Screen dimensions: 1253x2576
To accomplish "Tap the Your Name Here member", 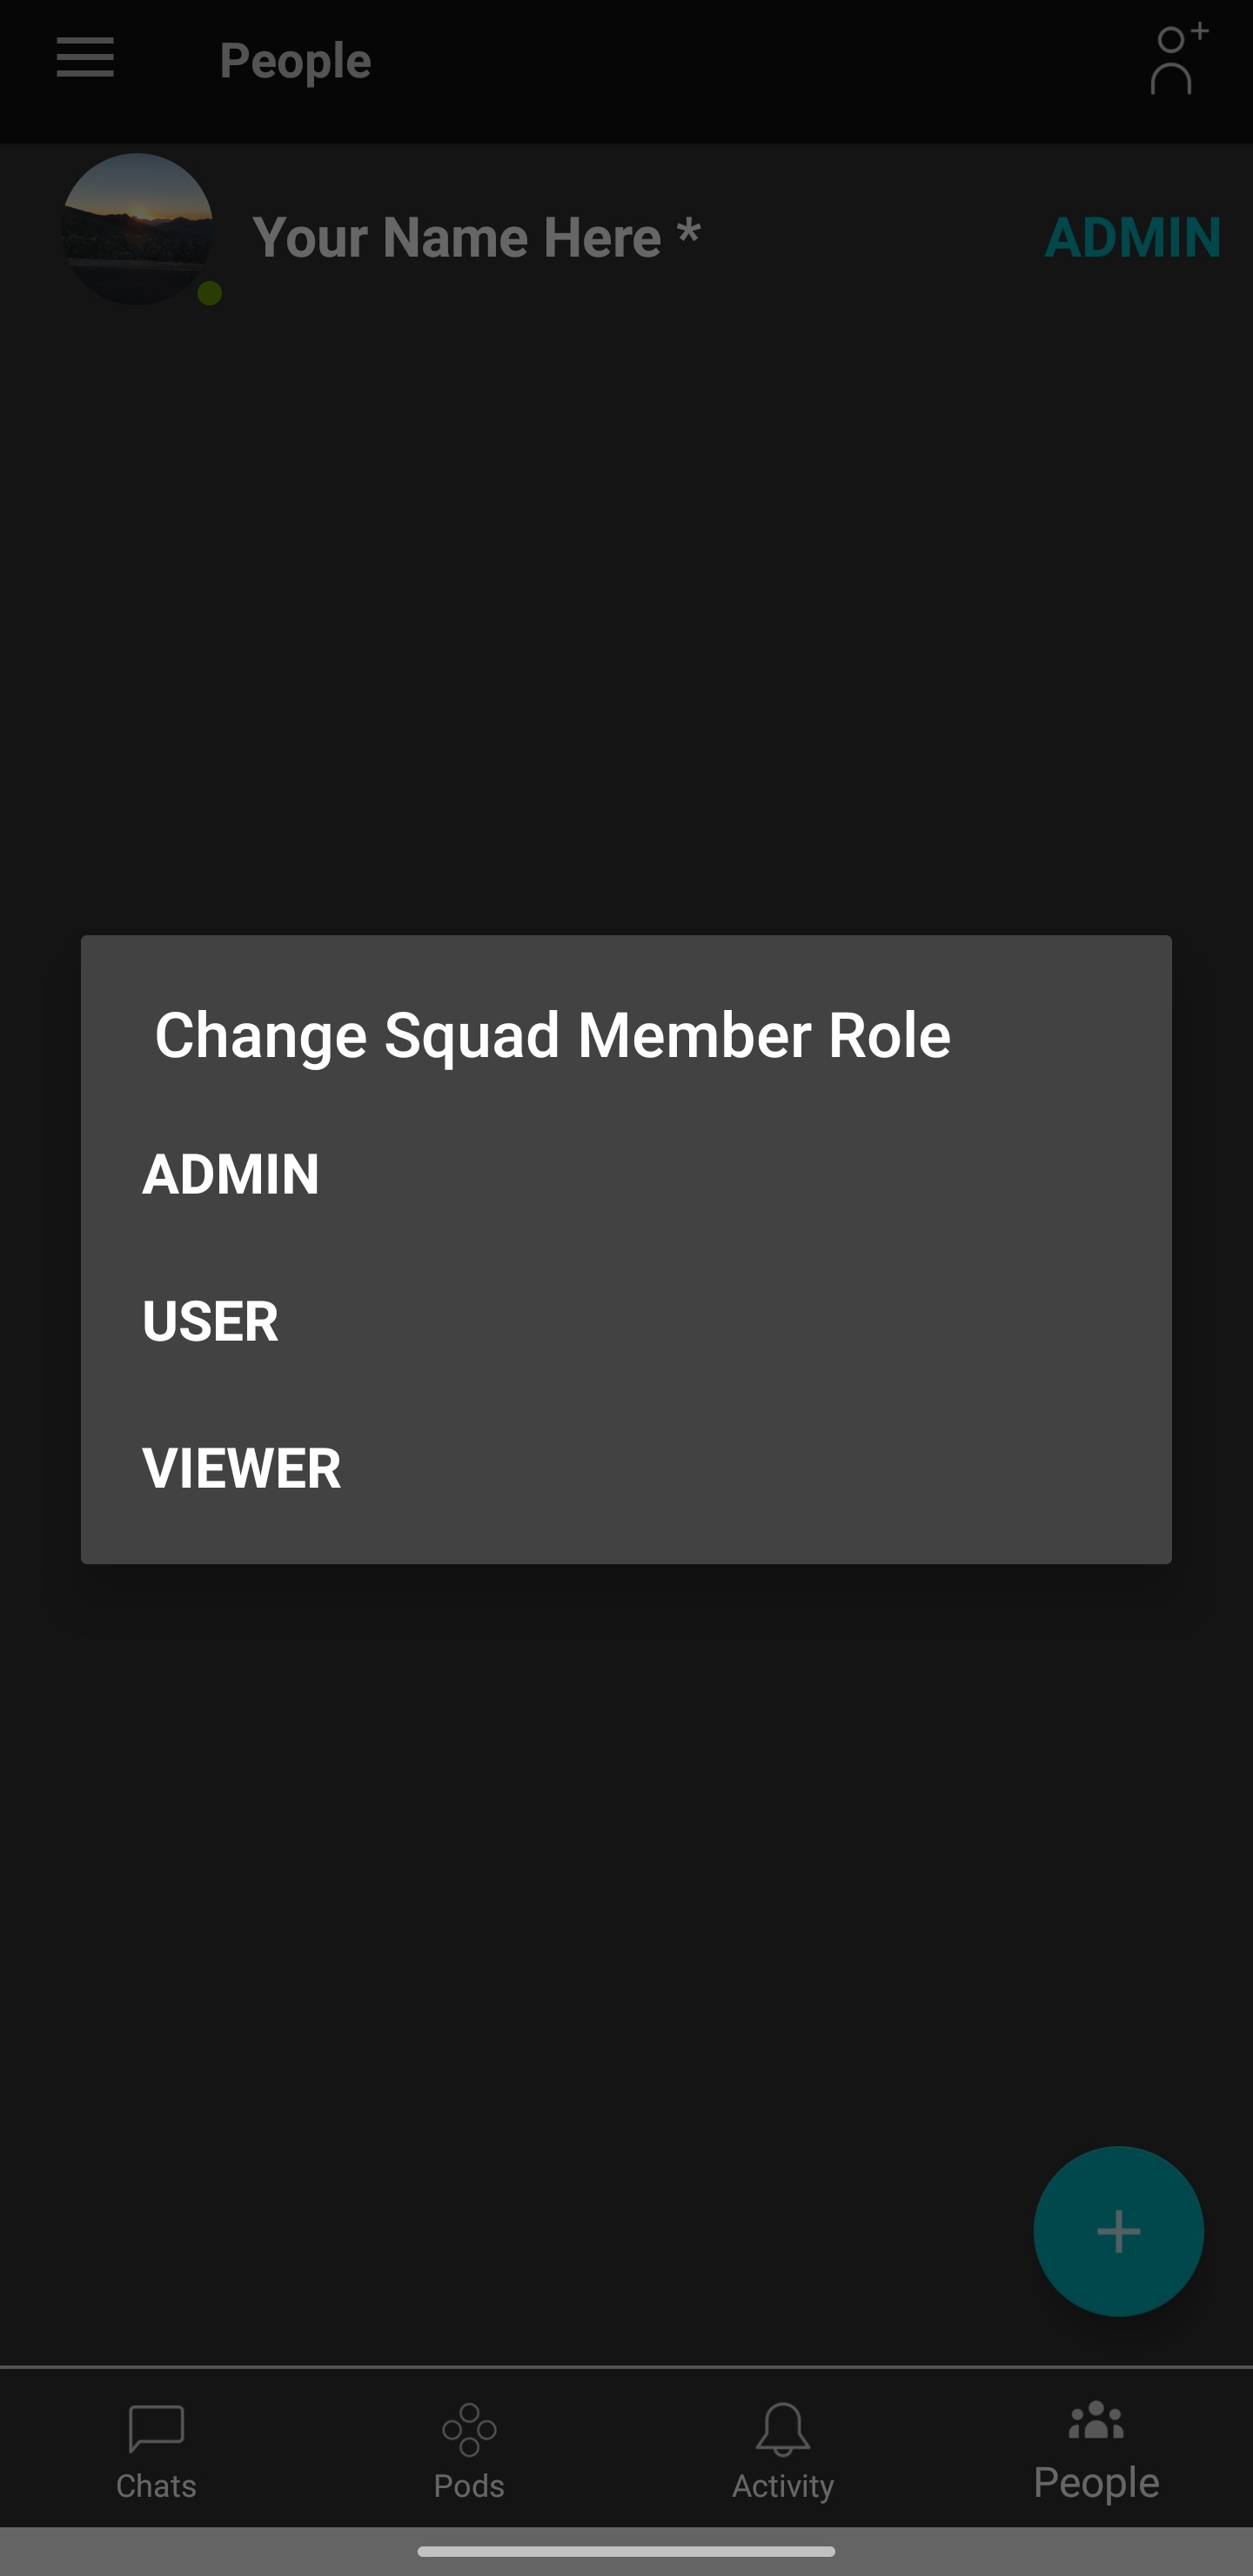I will [476, 238].
